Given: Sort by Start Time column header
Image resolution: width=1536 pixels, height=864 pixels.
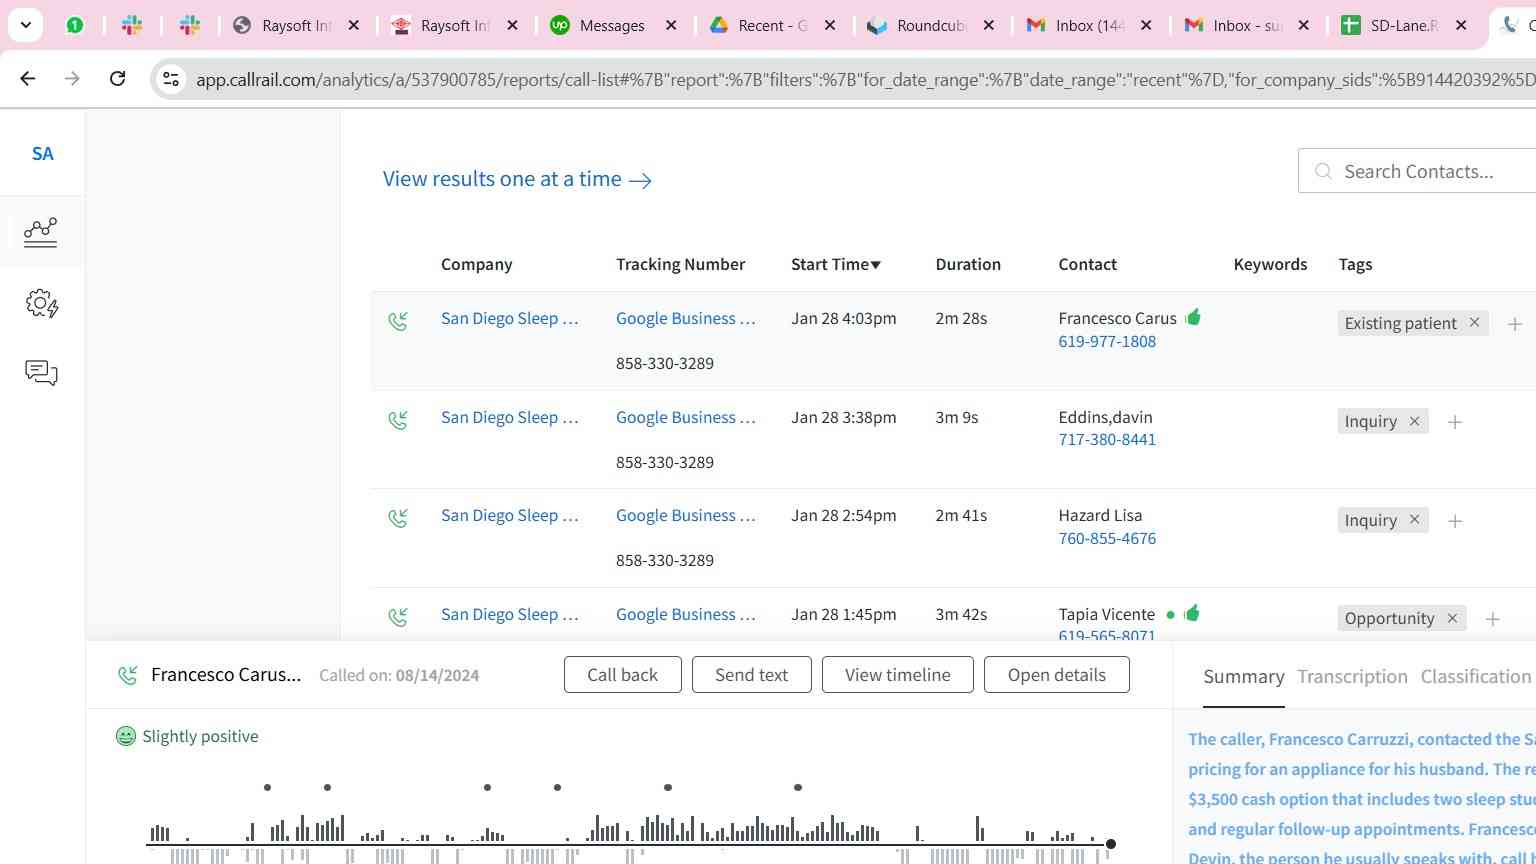Looking at the screenshot, I should (835, 264).
